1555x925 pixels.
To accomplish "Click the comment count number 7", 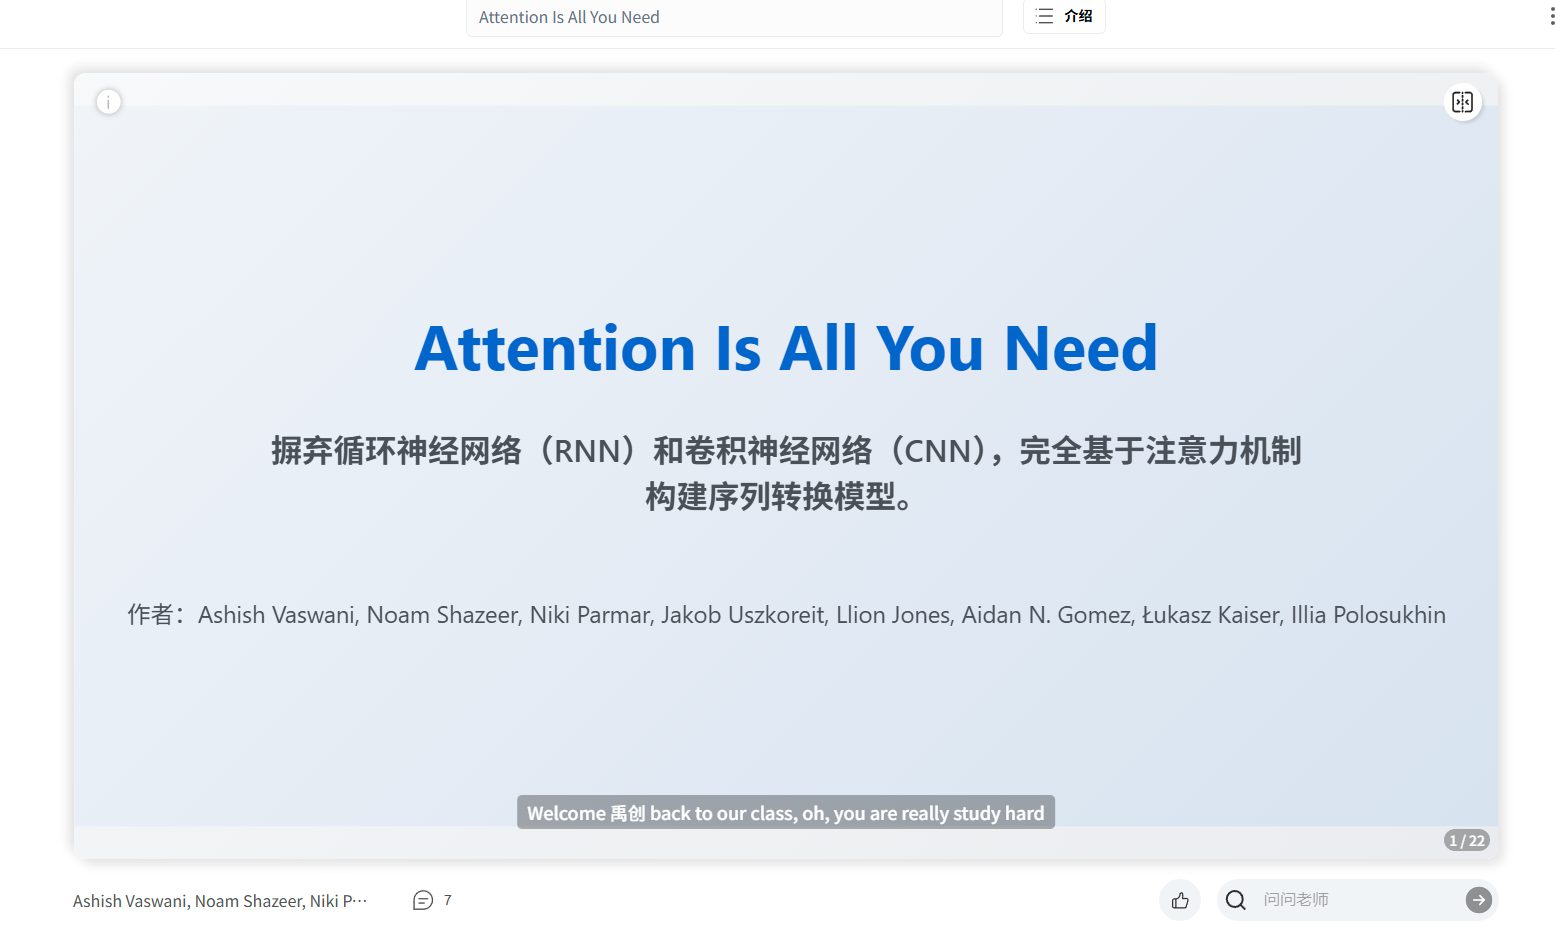I will coord(448,900).
